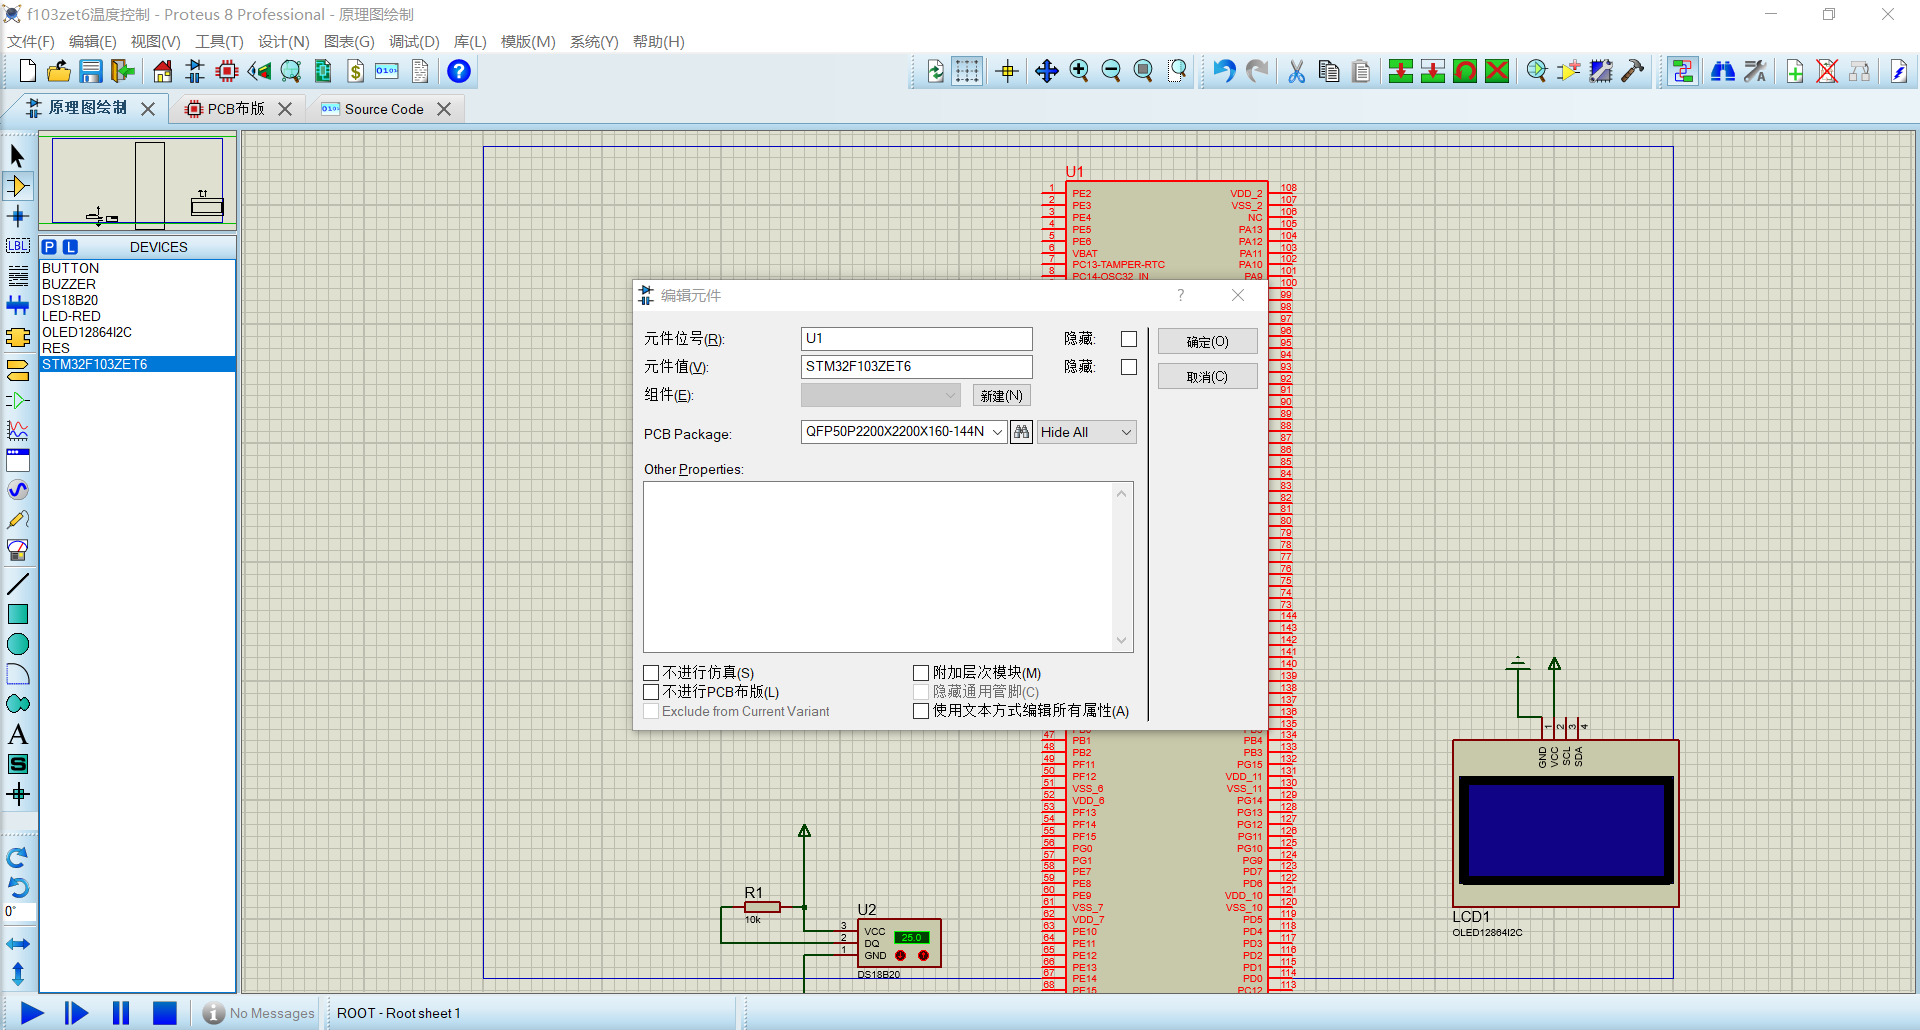Enable 不进行仿真 checkbox
Image resolution: width=1920 pixels, height=1030 pixels.
pos(651,673)
